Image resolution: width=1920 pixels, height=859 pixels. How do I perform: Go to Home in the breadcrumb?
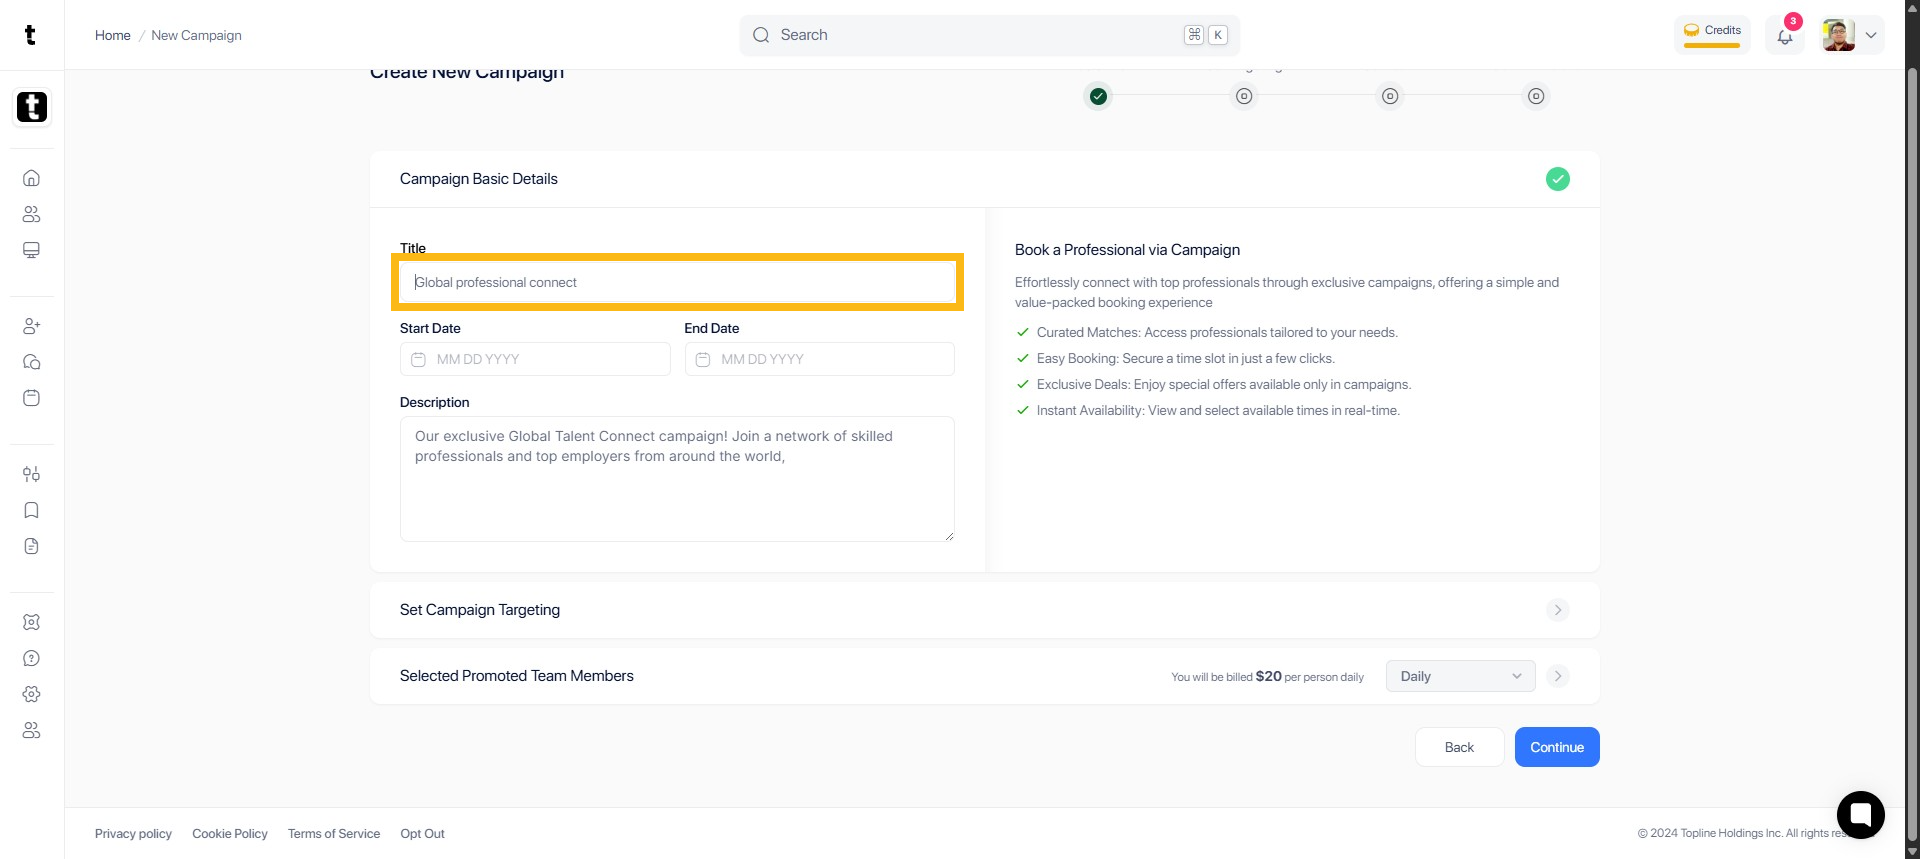click(113, 35)
